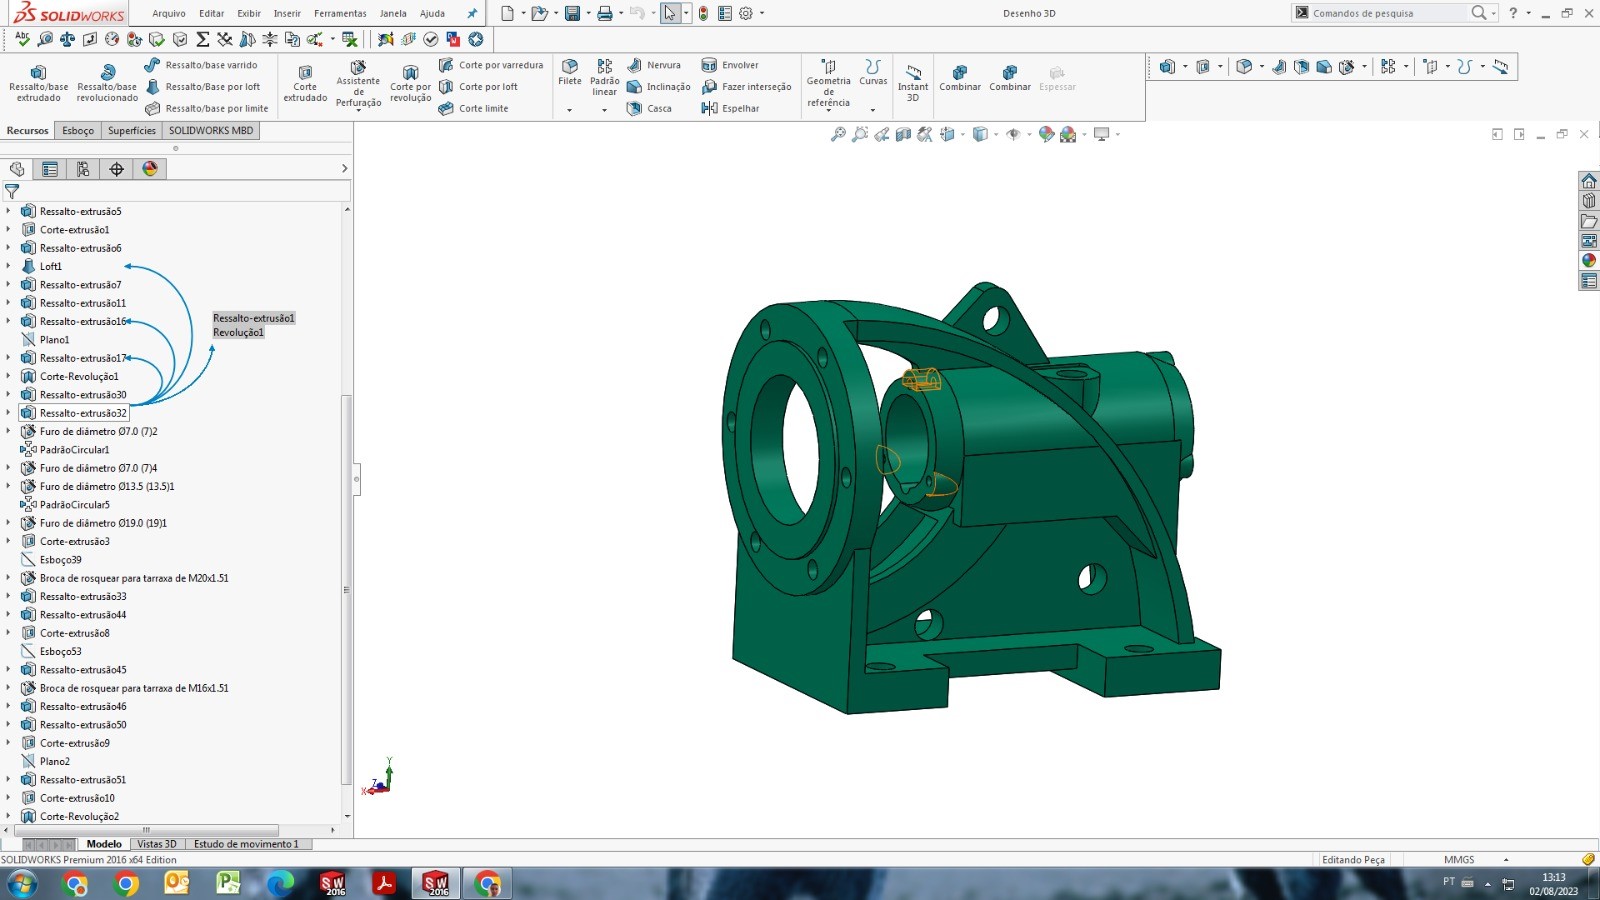Open the dropdown arrow under Curvas
Image resolution: width=1600 pixels, height=900 pixels.
873,110
